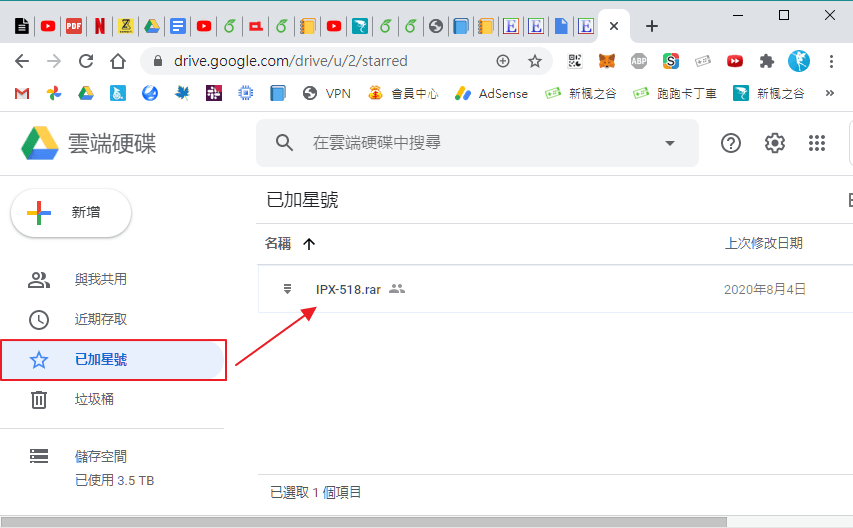The width and height of the screenshot is (853, 528).
Task: Open the Google Drive tab in tab strip
Action: [x=152, y=26]
